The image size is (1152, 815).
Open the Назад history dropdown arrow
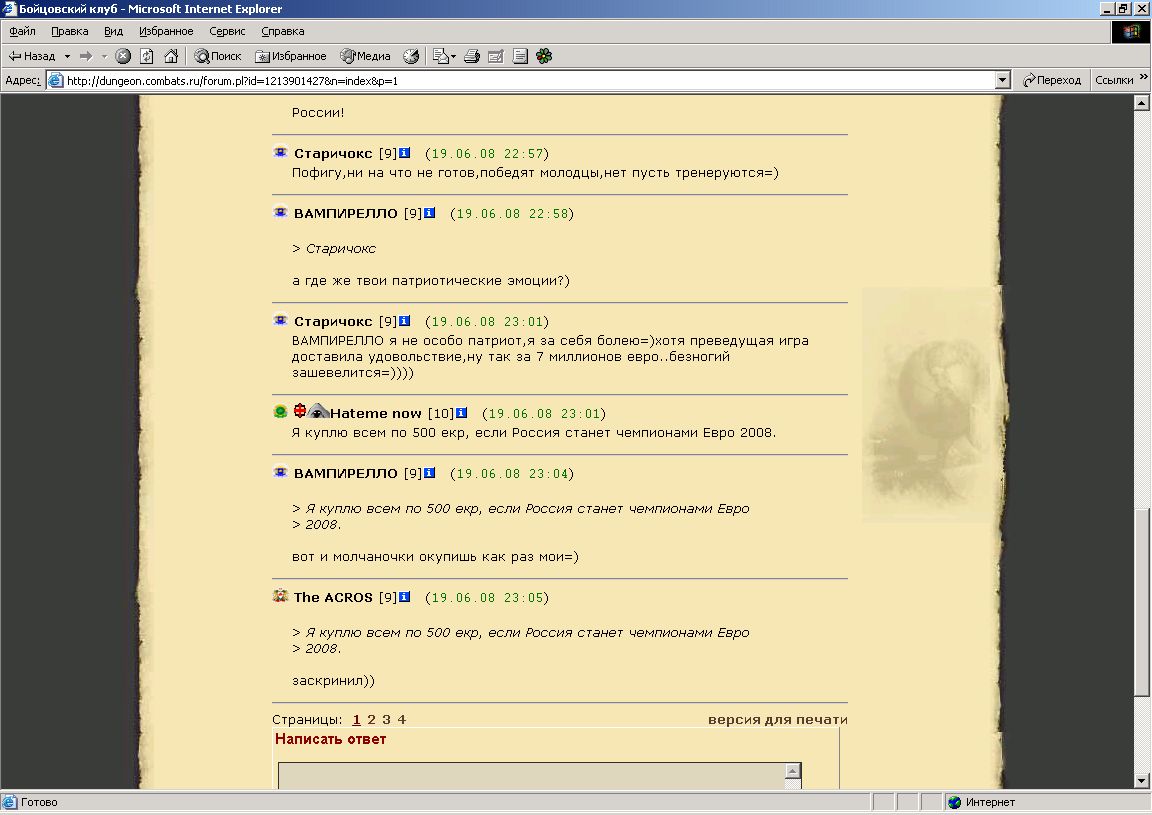[x=67, y=56]
